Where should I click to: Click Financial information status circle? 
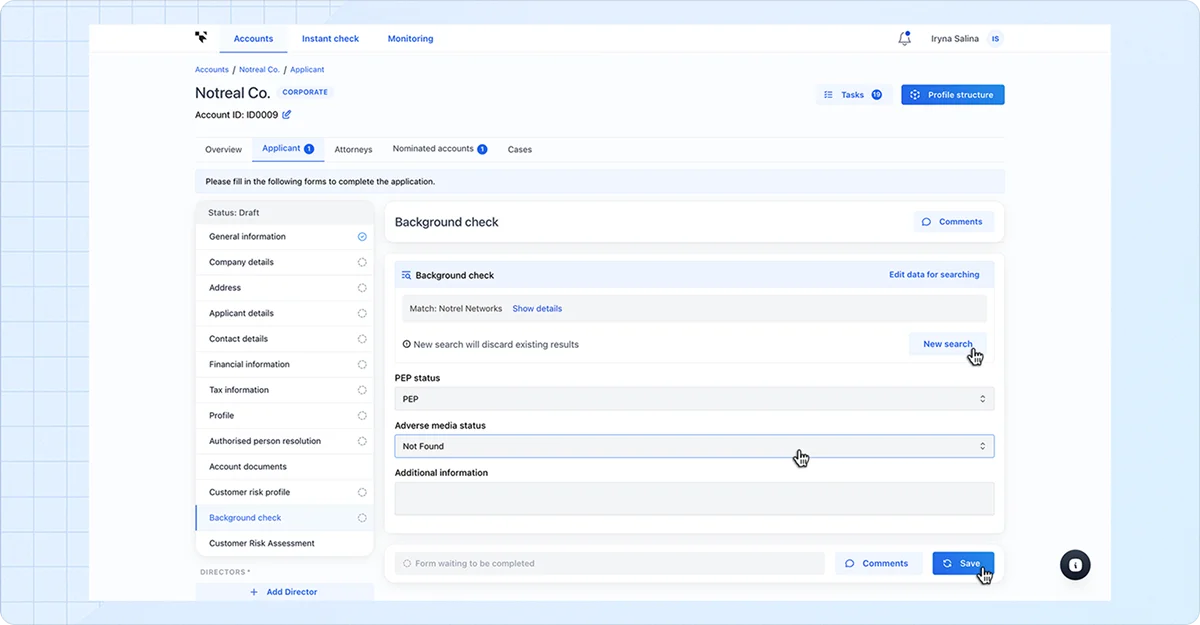(x=362, y=364)
